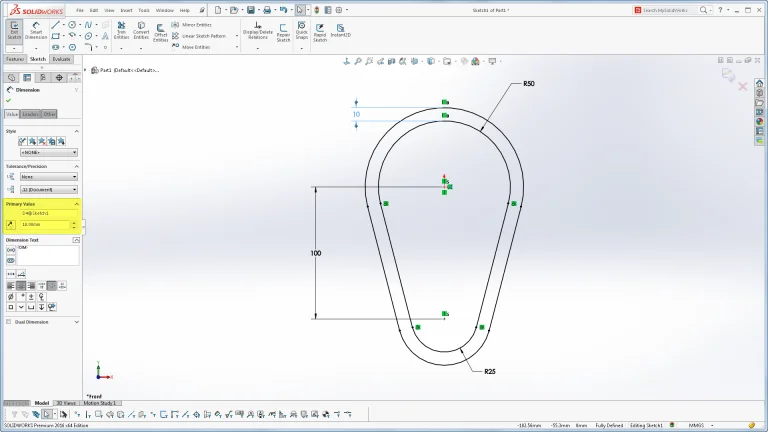
Task: Click the primary value dimension input field
Action: (47, 224)
